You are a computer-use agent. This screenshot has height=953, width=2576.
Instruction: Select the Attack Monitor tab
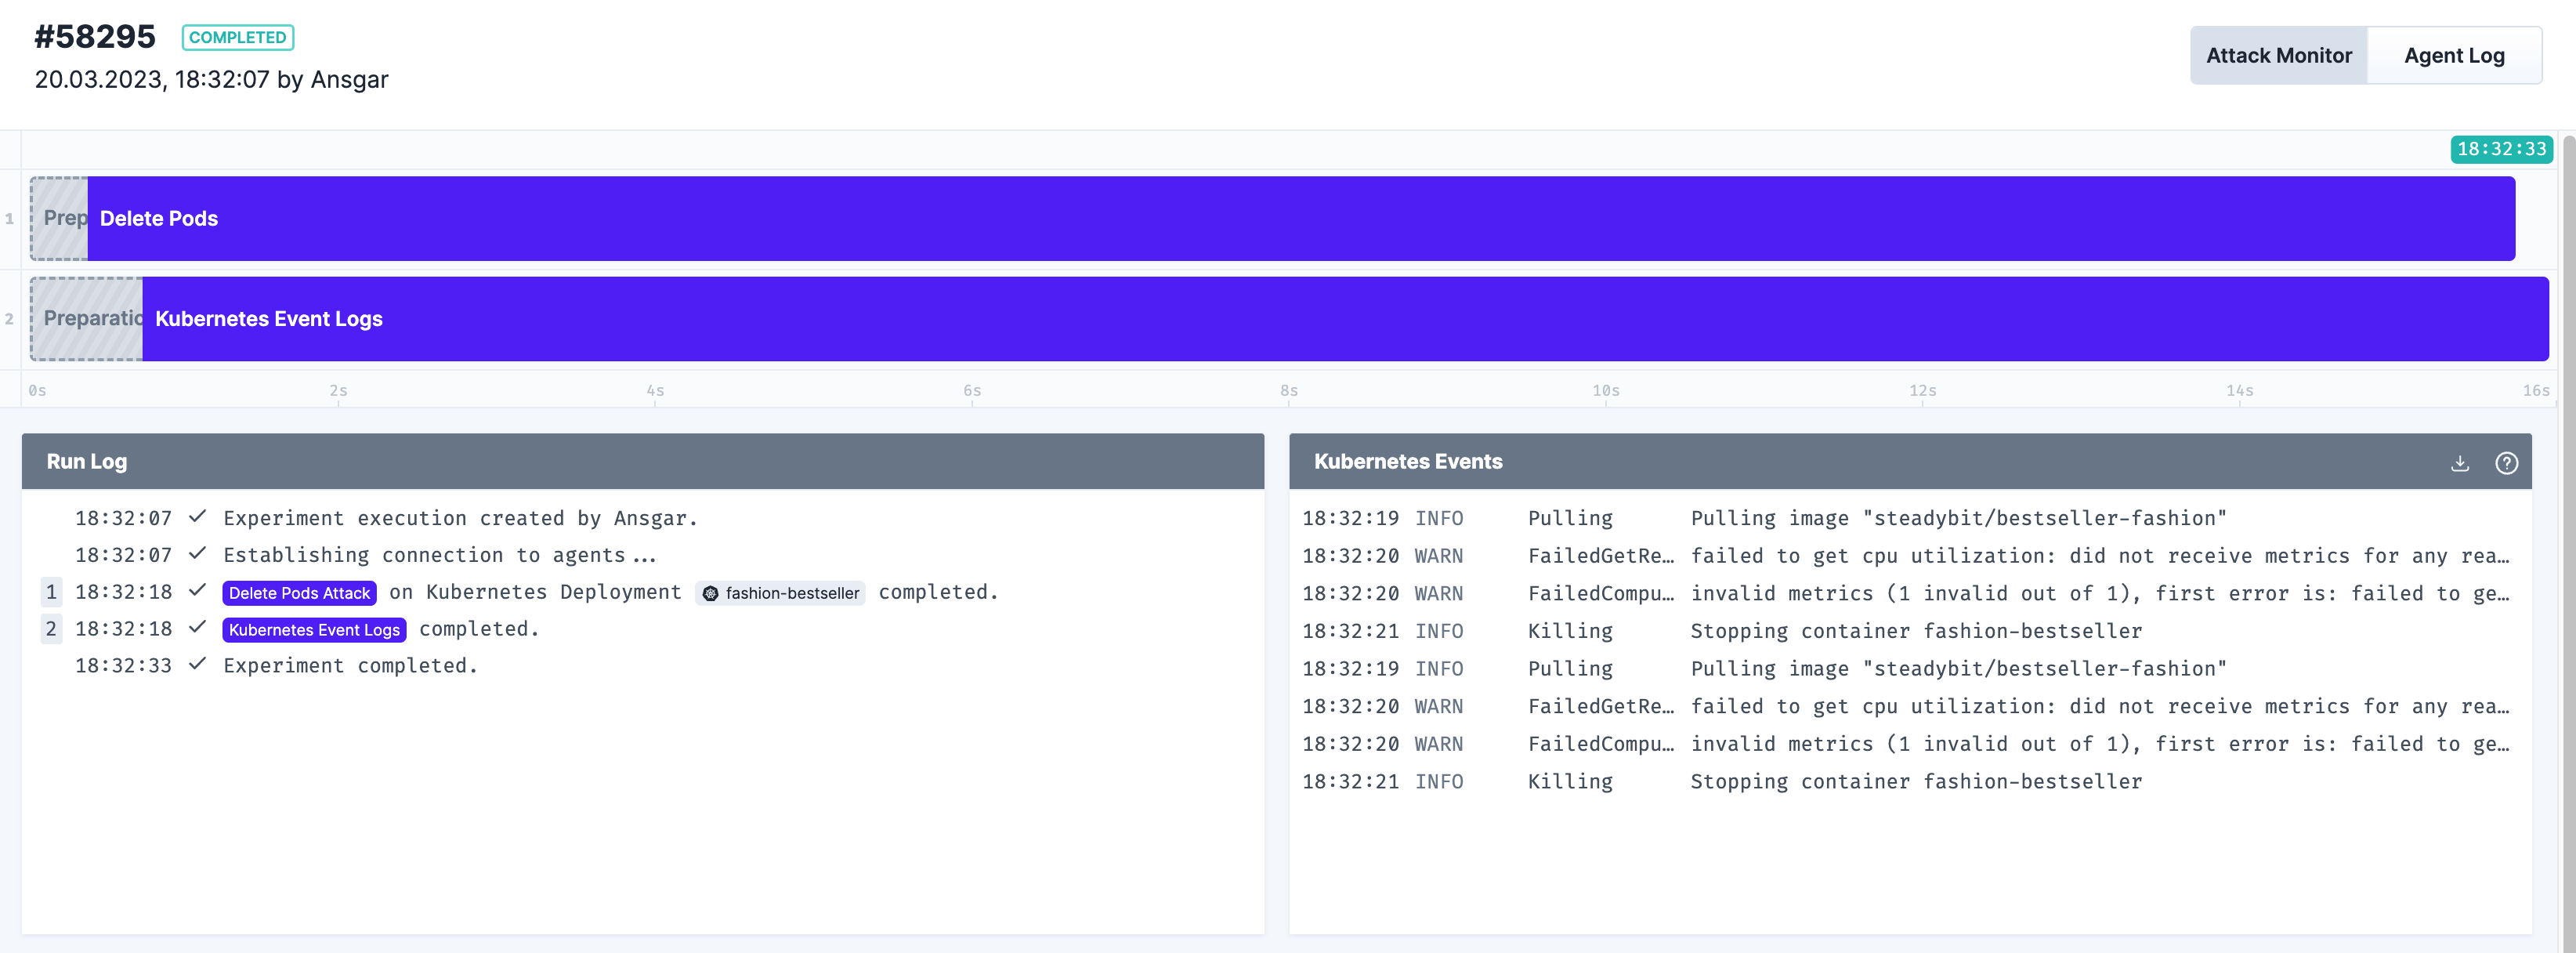pos(2281,54)
